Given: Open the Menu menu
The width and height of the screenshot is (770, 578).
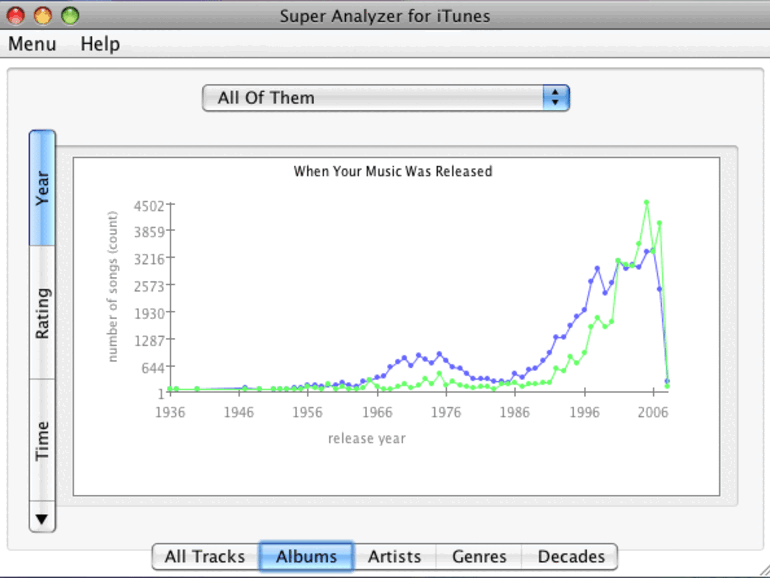Looking at the screenshot, I should (32, 44).
